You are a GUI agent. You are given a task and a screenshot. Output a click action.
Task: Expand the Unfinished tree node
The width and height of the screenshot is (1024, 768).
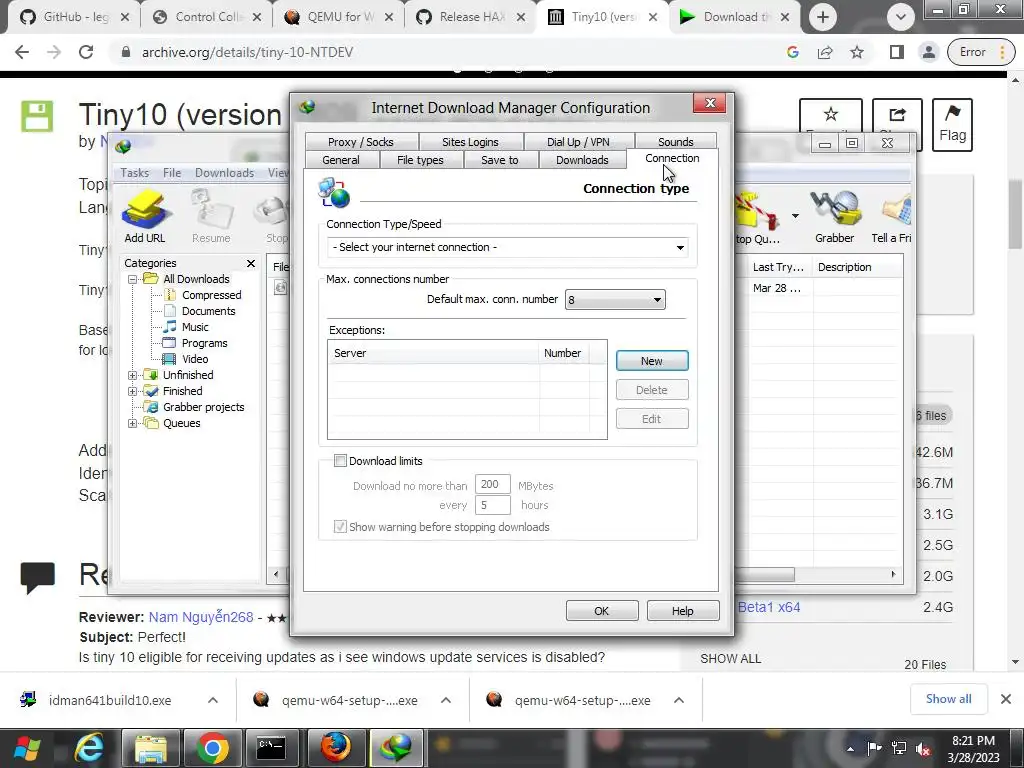point(133,376)
